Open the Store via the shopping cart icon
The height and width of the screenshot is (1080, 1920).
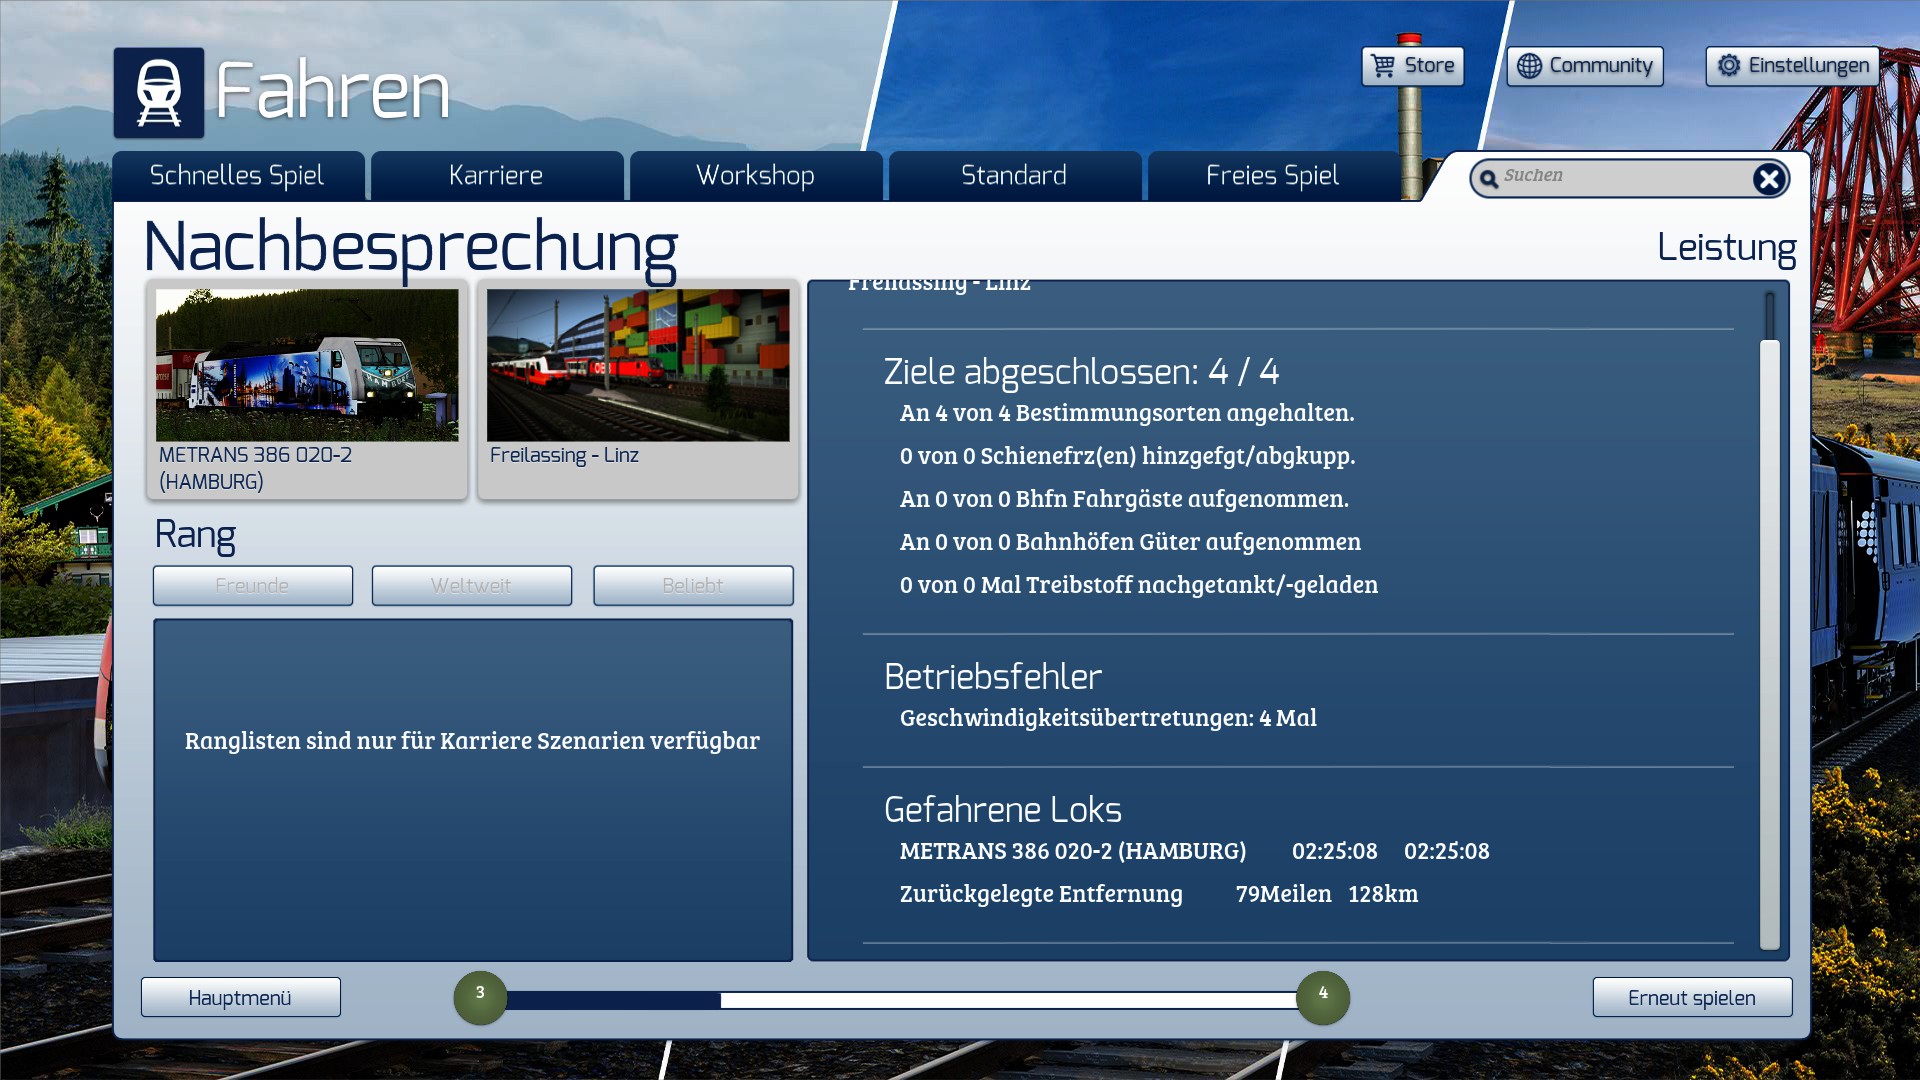1384,66
